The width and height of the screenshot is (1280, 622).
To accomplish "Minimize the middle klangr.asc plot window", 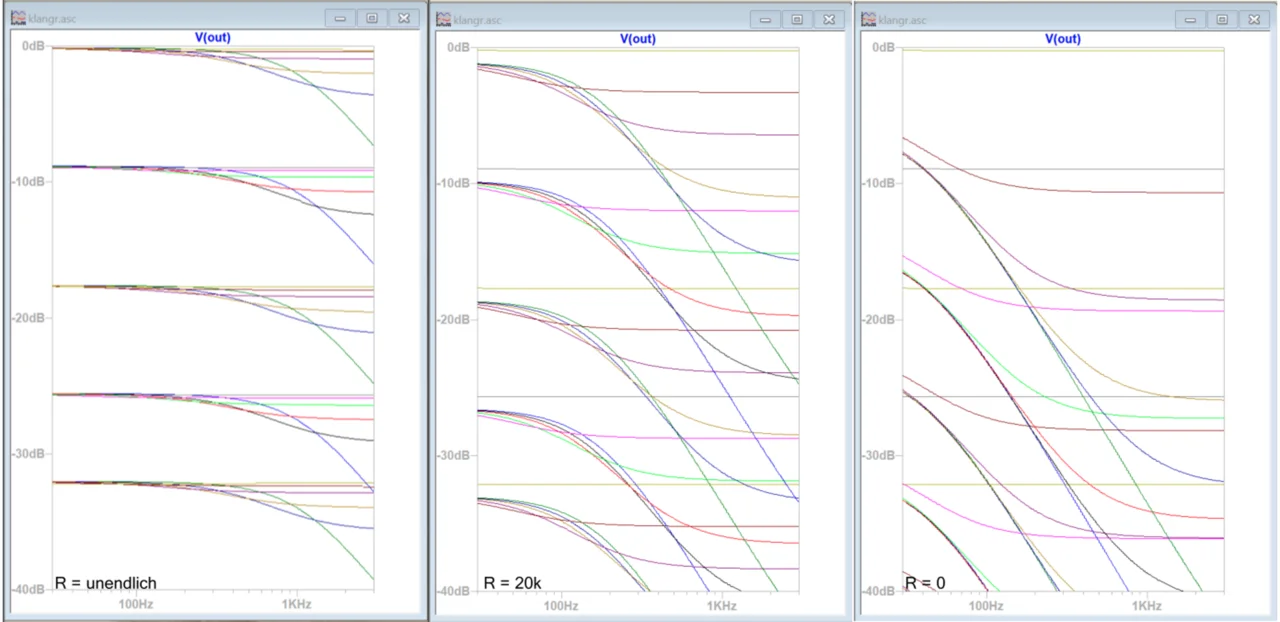I will coord(766,19).
